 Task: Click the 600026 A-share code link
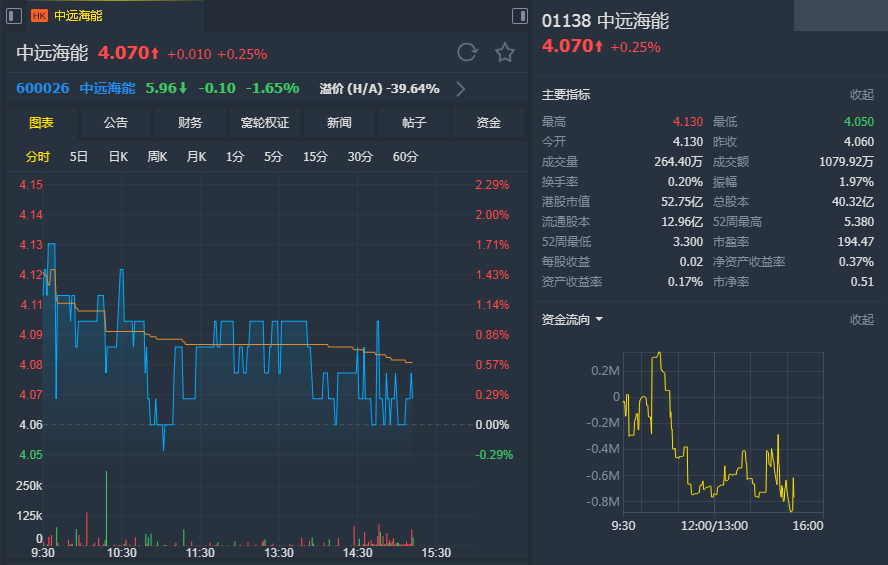pos(42,88)
